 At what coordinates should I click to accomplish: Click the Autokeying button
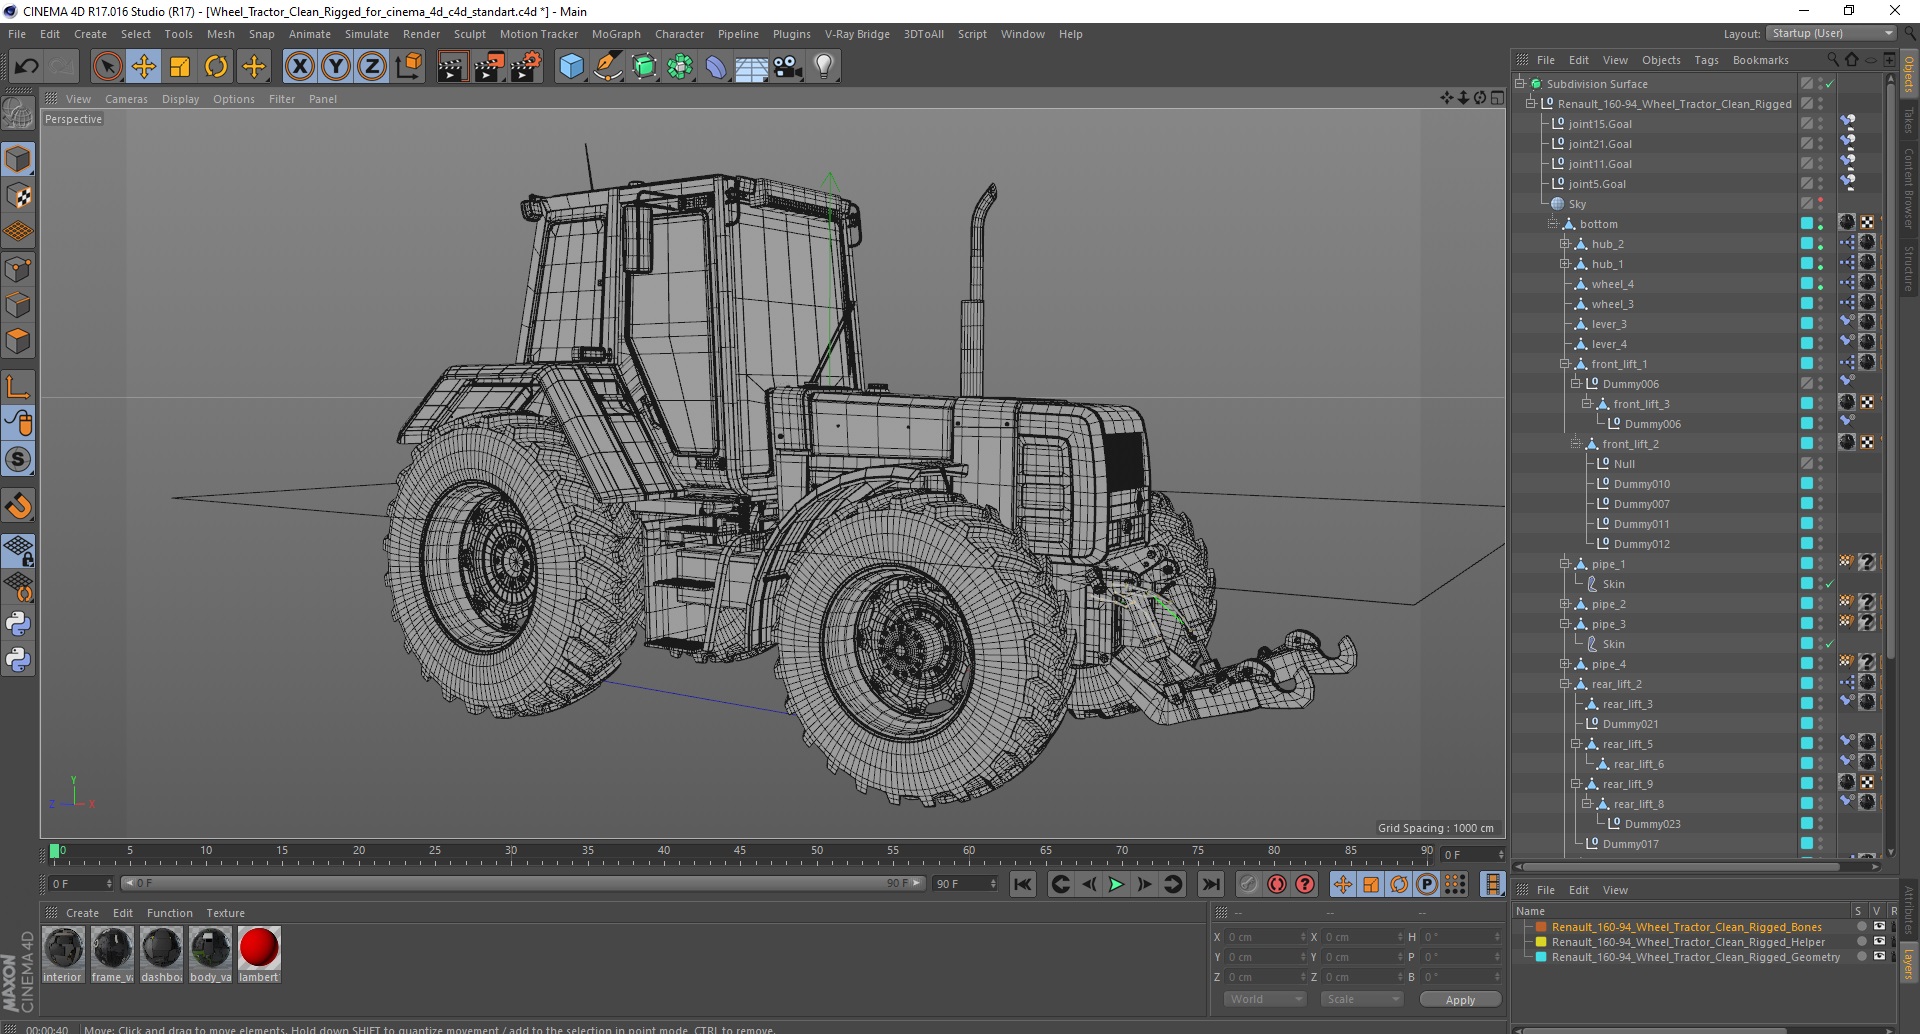click(x=1277, y=884)
